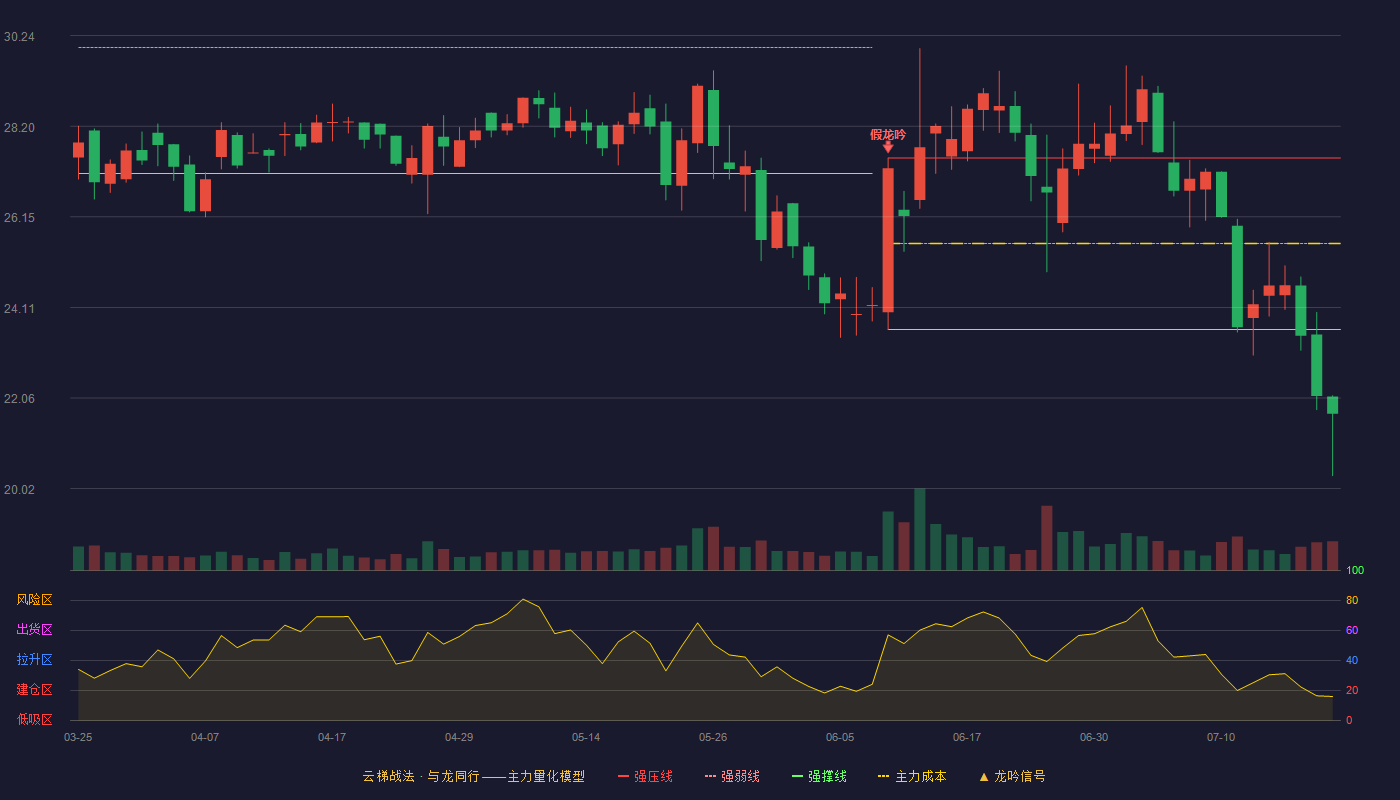1400x800 pixels.
Task: Click the 拉升区 zone label
Action: pos(34,660)
